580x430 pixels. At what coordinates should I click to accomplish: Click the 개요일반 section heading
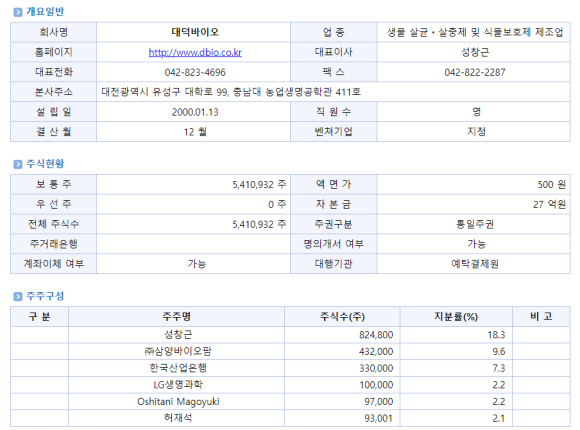point(45,12)
